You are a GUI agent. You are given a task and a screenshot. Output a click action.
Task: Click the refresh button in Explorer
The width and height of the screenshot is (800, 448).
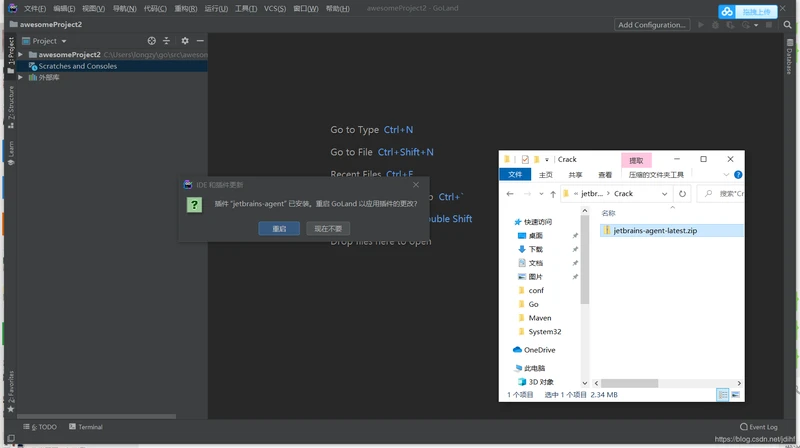point(682,194)
